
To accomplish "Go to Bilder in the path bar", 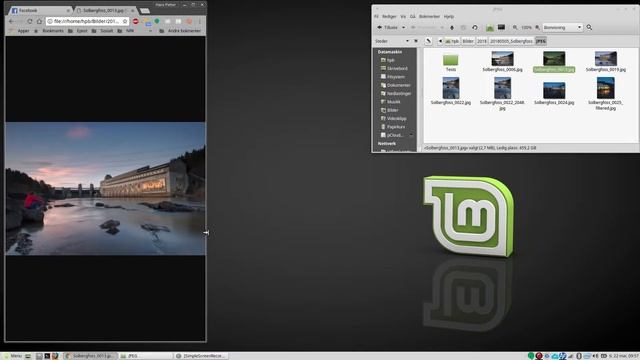I will [468, 41].
